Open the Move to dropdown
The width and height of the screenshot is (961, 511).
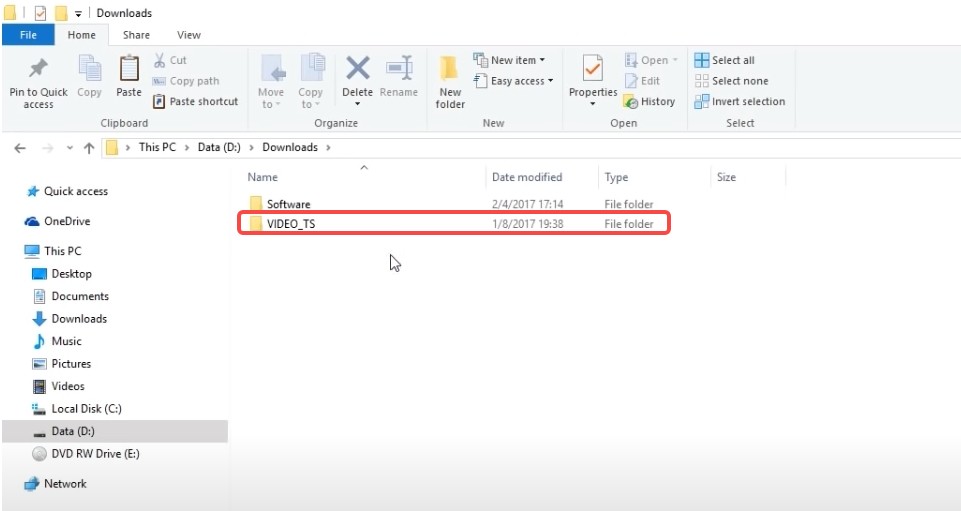(x=270, y=81)
